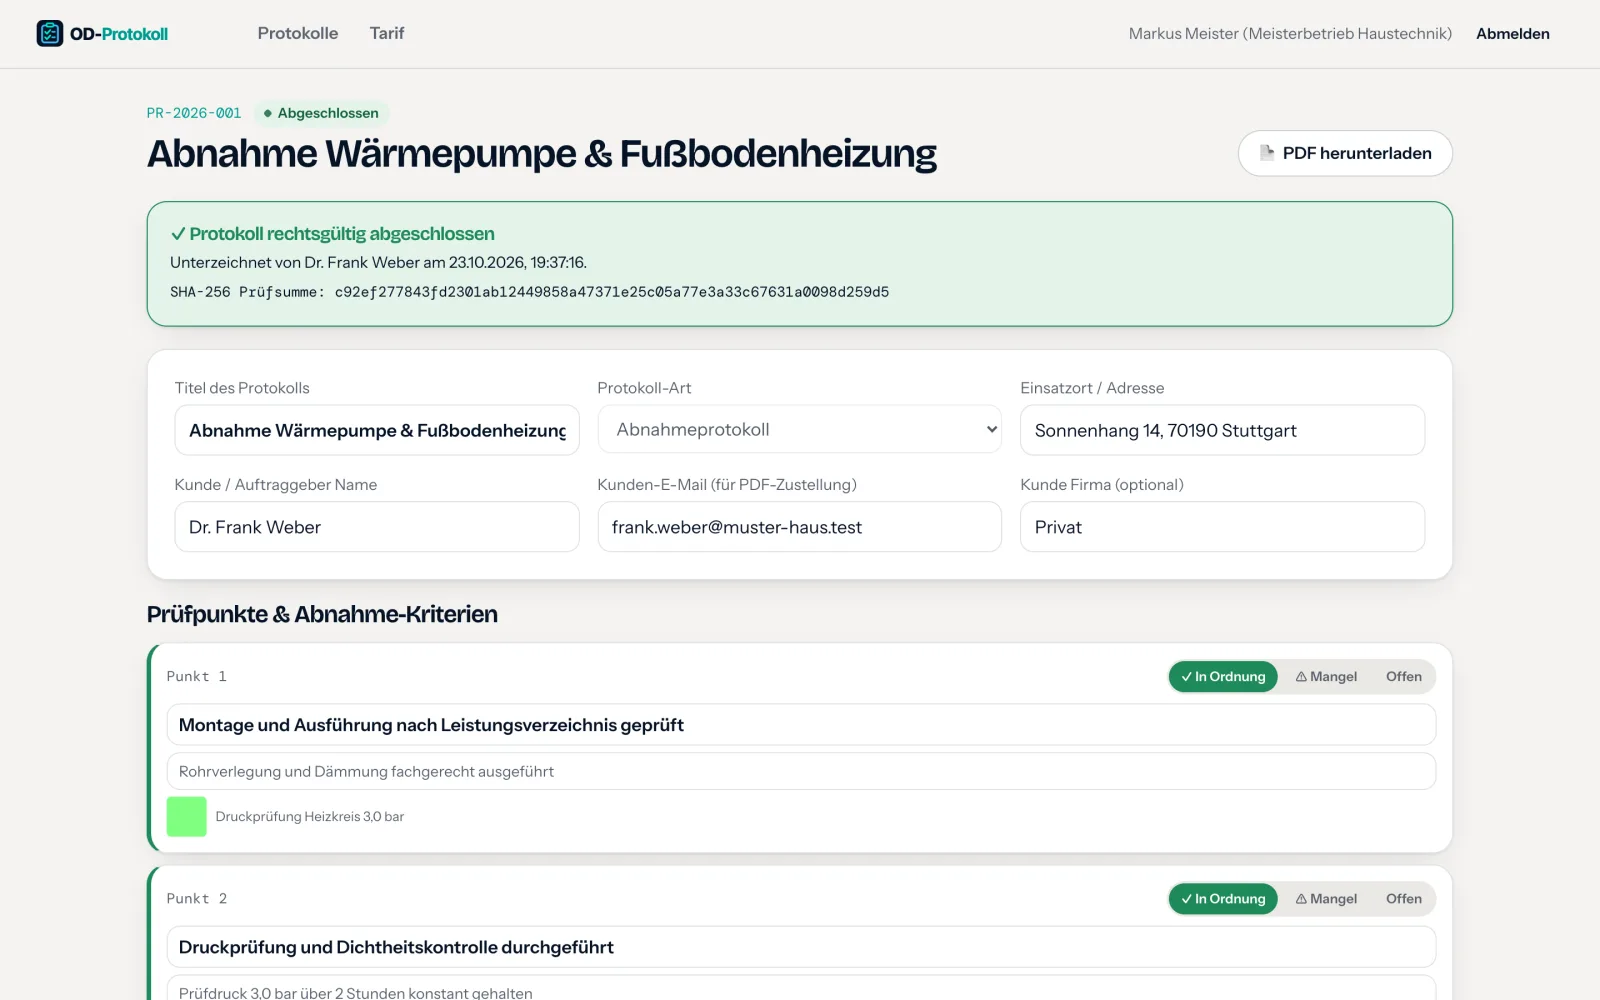Click the Abgeschlossen status badge
Image resolution: width=1600 pixels, height=1000 pixels.
(x=321, y=113)
